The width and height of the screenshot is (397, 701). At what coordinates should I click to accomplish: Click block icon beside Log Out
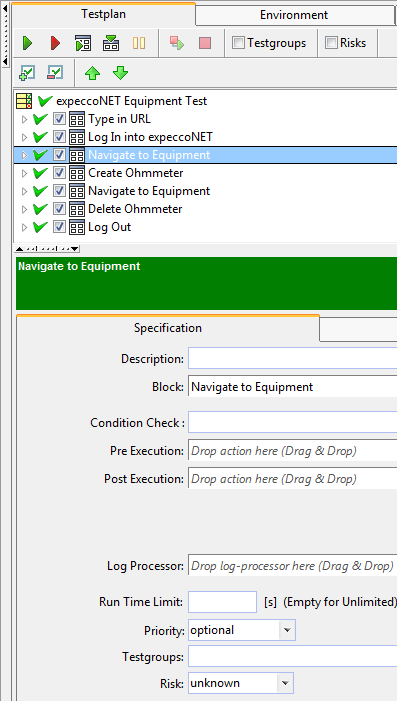click(77, 227)
